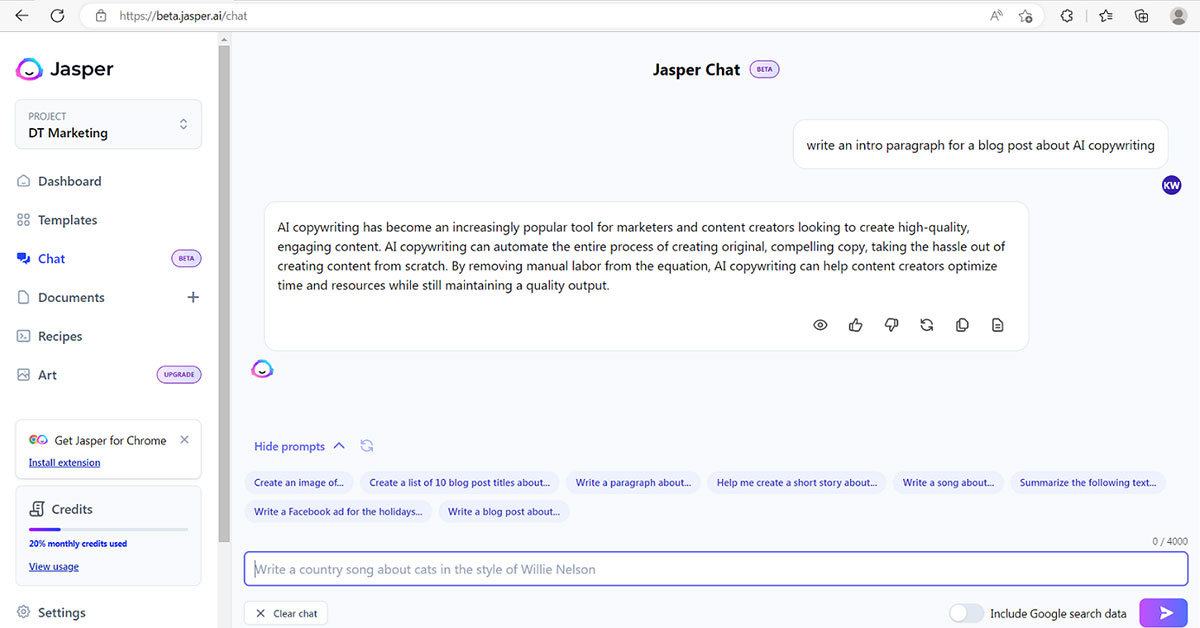
Task: Click the browser back arrow
Action: click(x=22, y=16)
